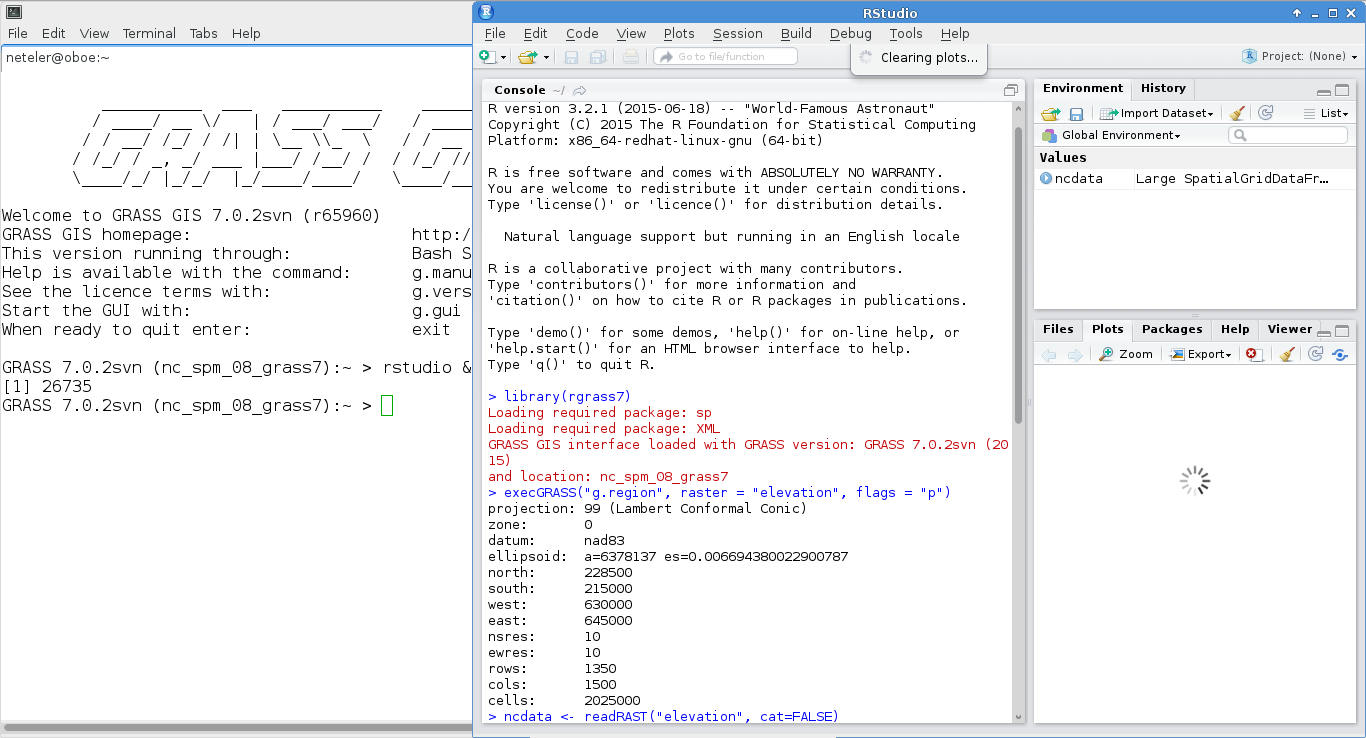Open the terminal window's Tabs menu

(204, 33)
